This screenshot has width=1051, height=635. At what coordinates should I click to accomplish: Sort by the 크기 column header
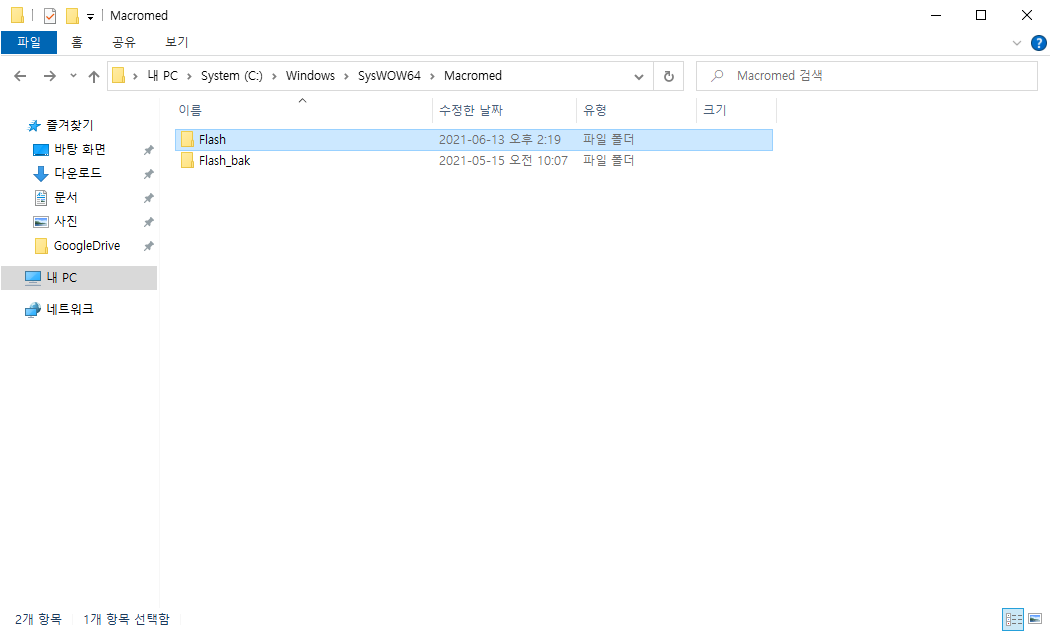(x=737, y=110)
